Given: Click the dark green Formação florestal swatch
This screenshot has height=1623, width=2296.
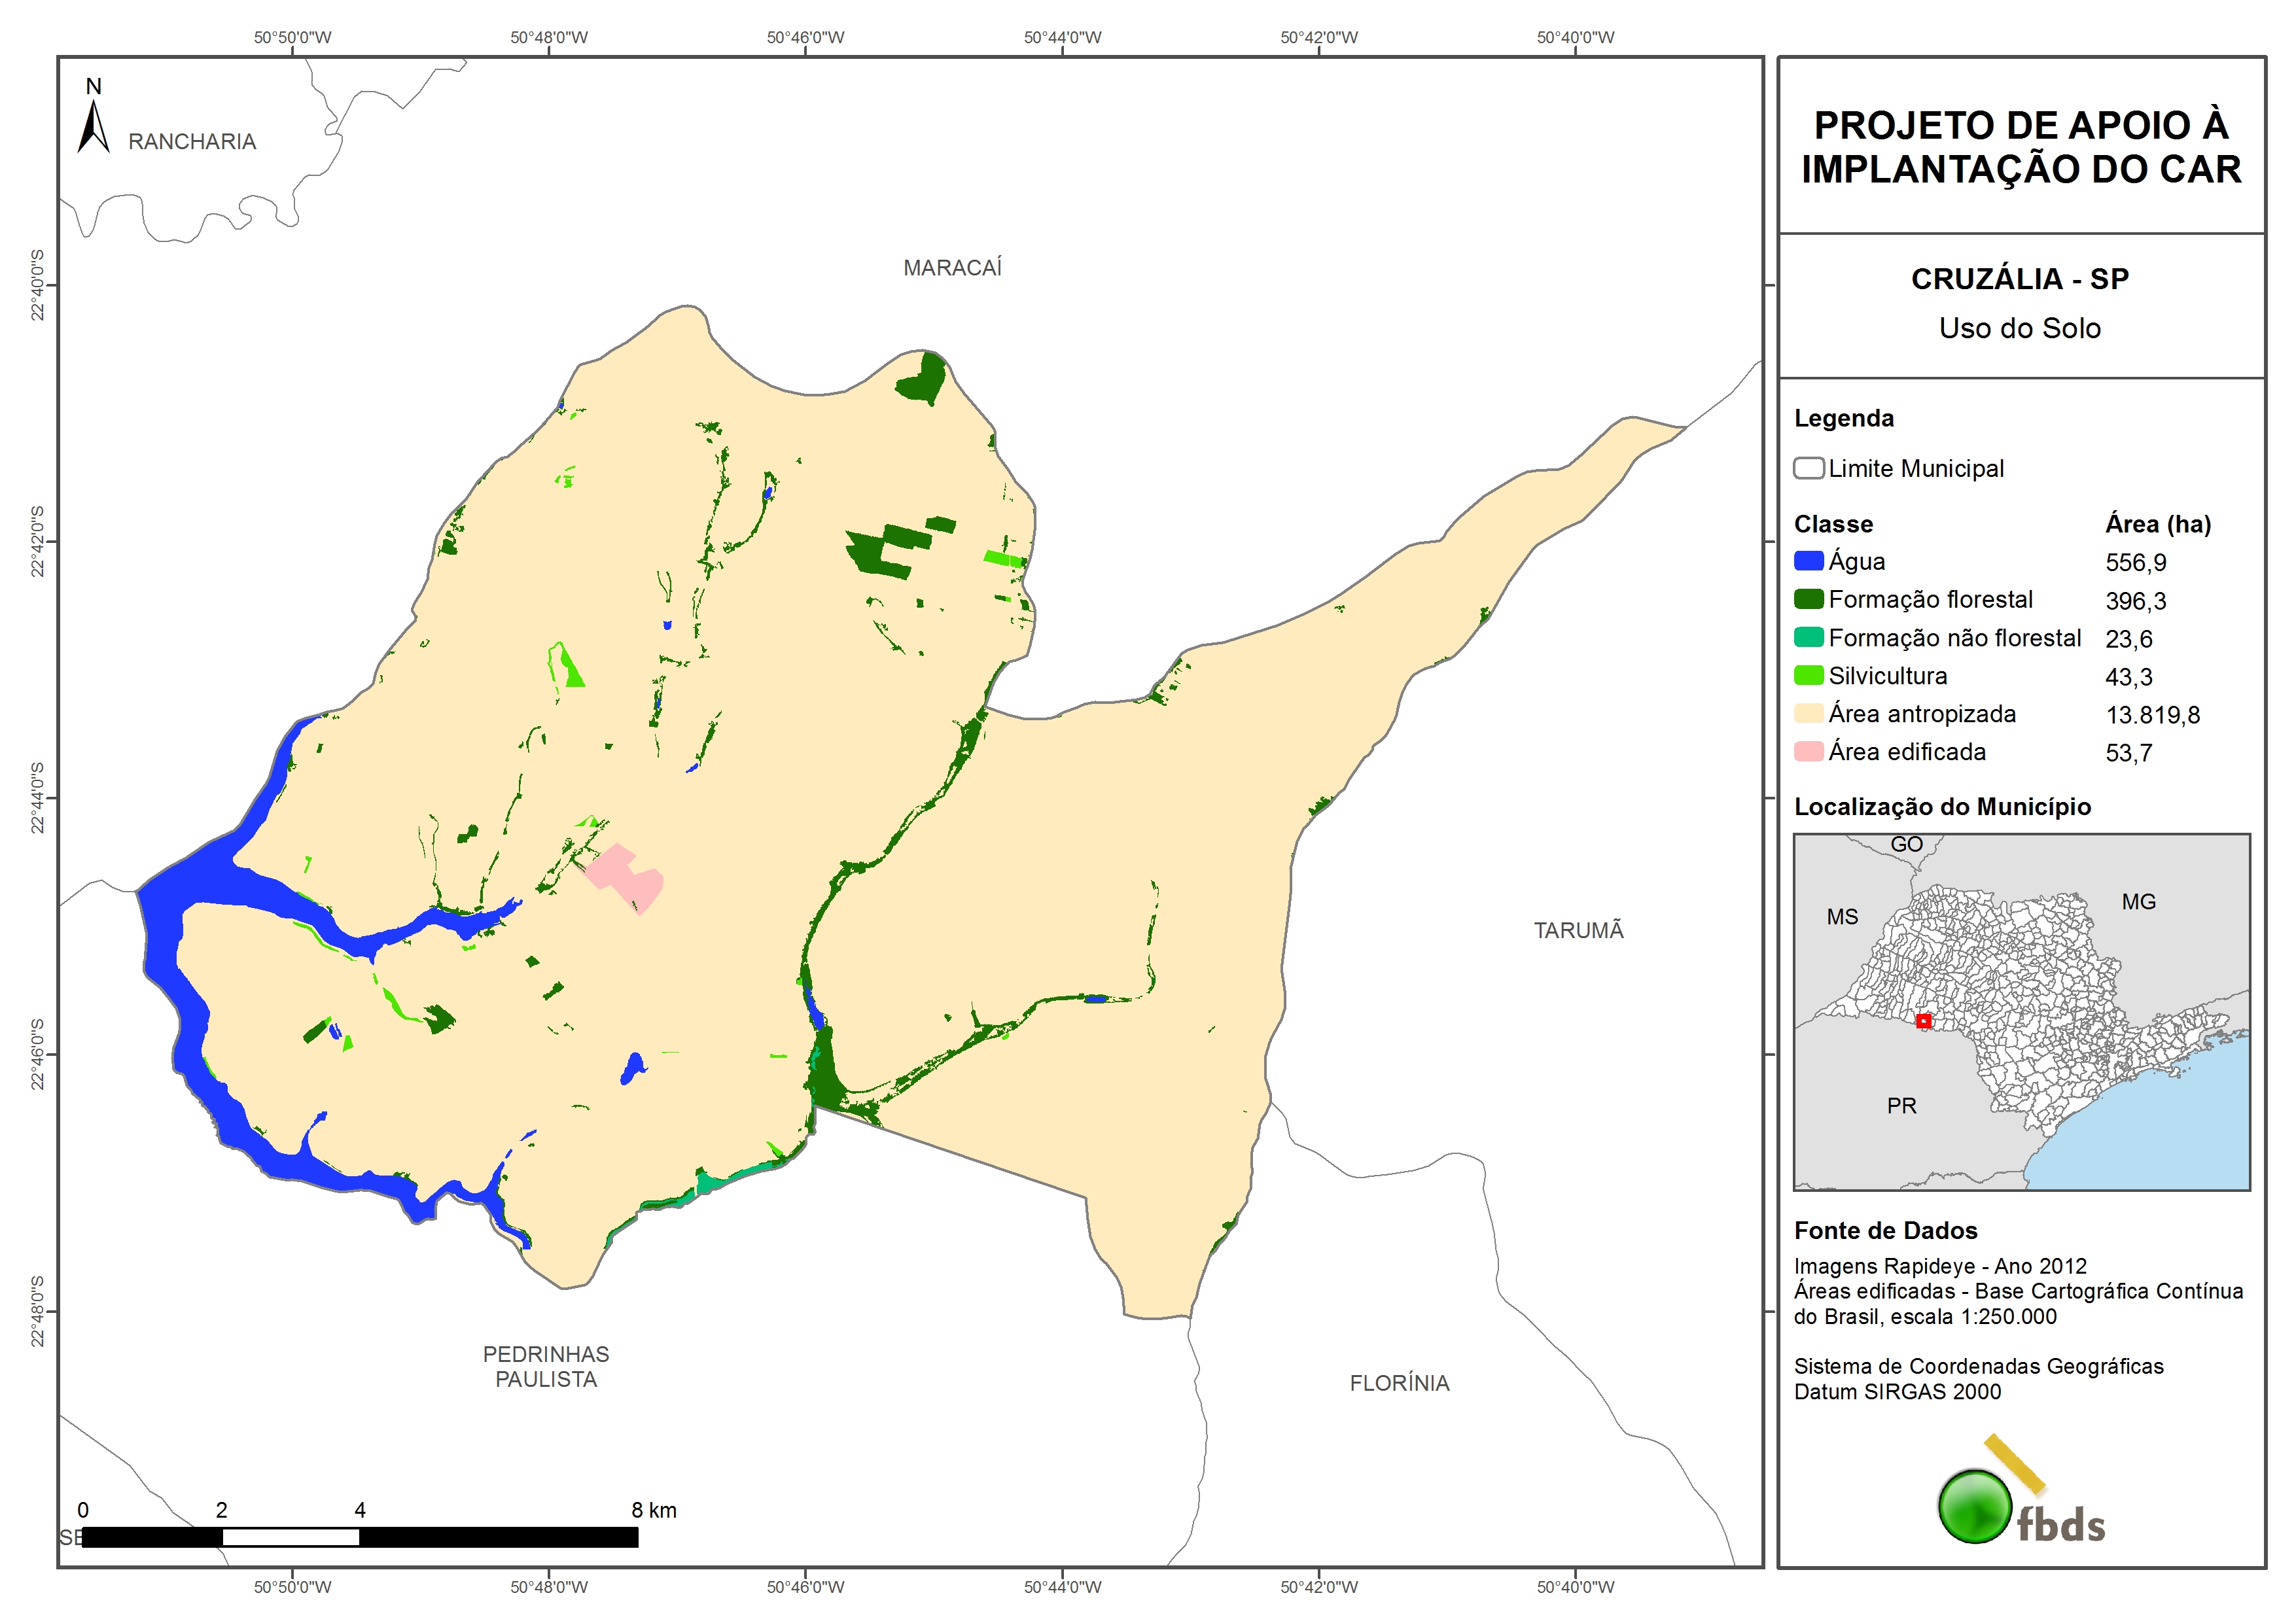Looking at the screenshot, I should click(x=1808, y=599).
